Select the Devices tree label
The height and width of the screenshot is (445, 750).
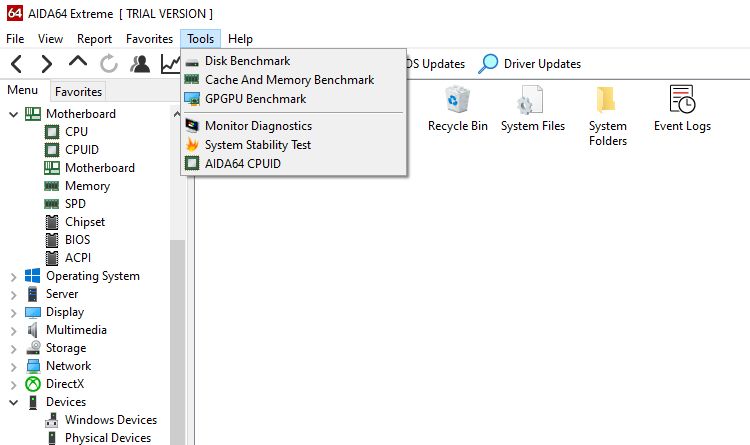pos(66,402)
